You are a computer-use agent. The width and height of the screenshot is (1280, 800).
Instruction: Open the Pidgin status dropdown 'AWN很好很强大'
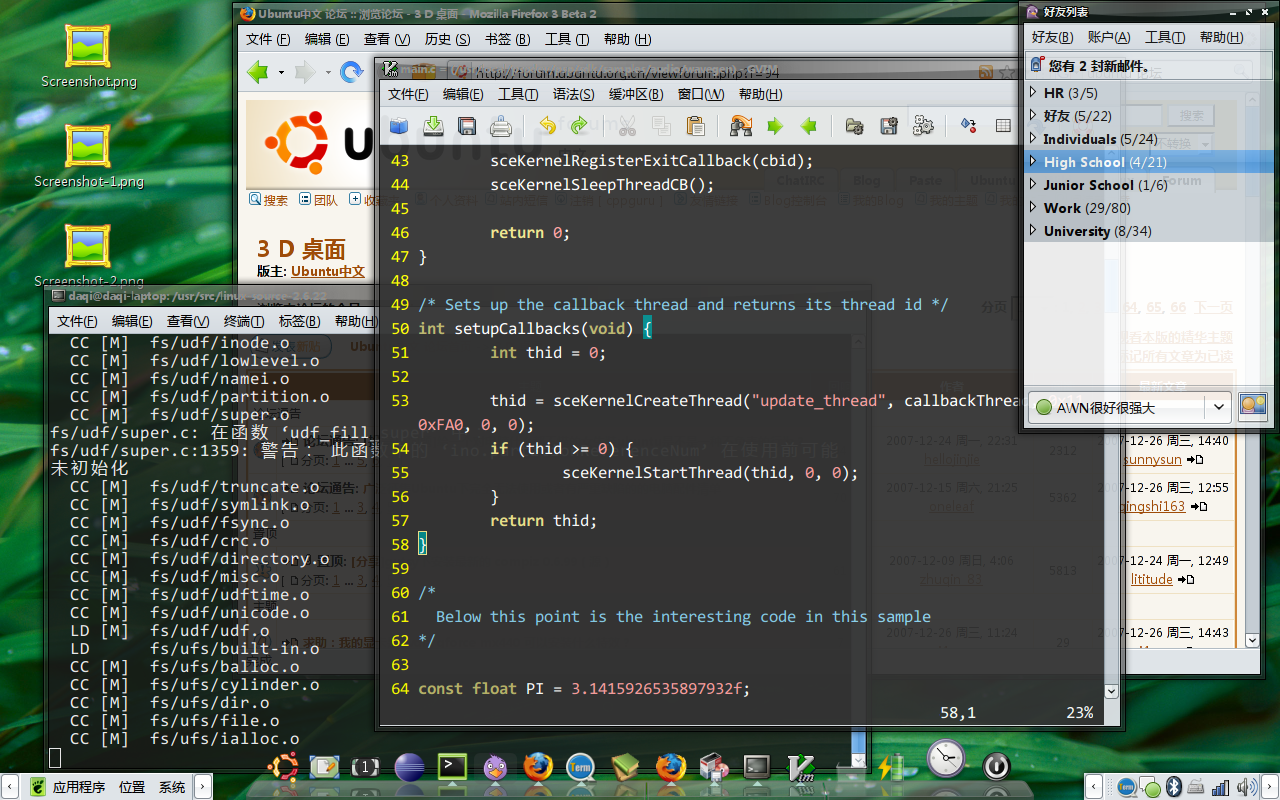[x=1129, y=407]
